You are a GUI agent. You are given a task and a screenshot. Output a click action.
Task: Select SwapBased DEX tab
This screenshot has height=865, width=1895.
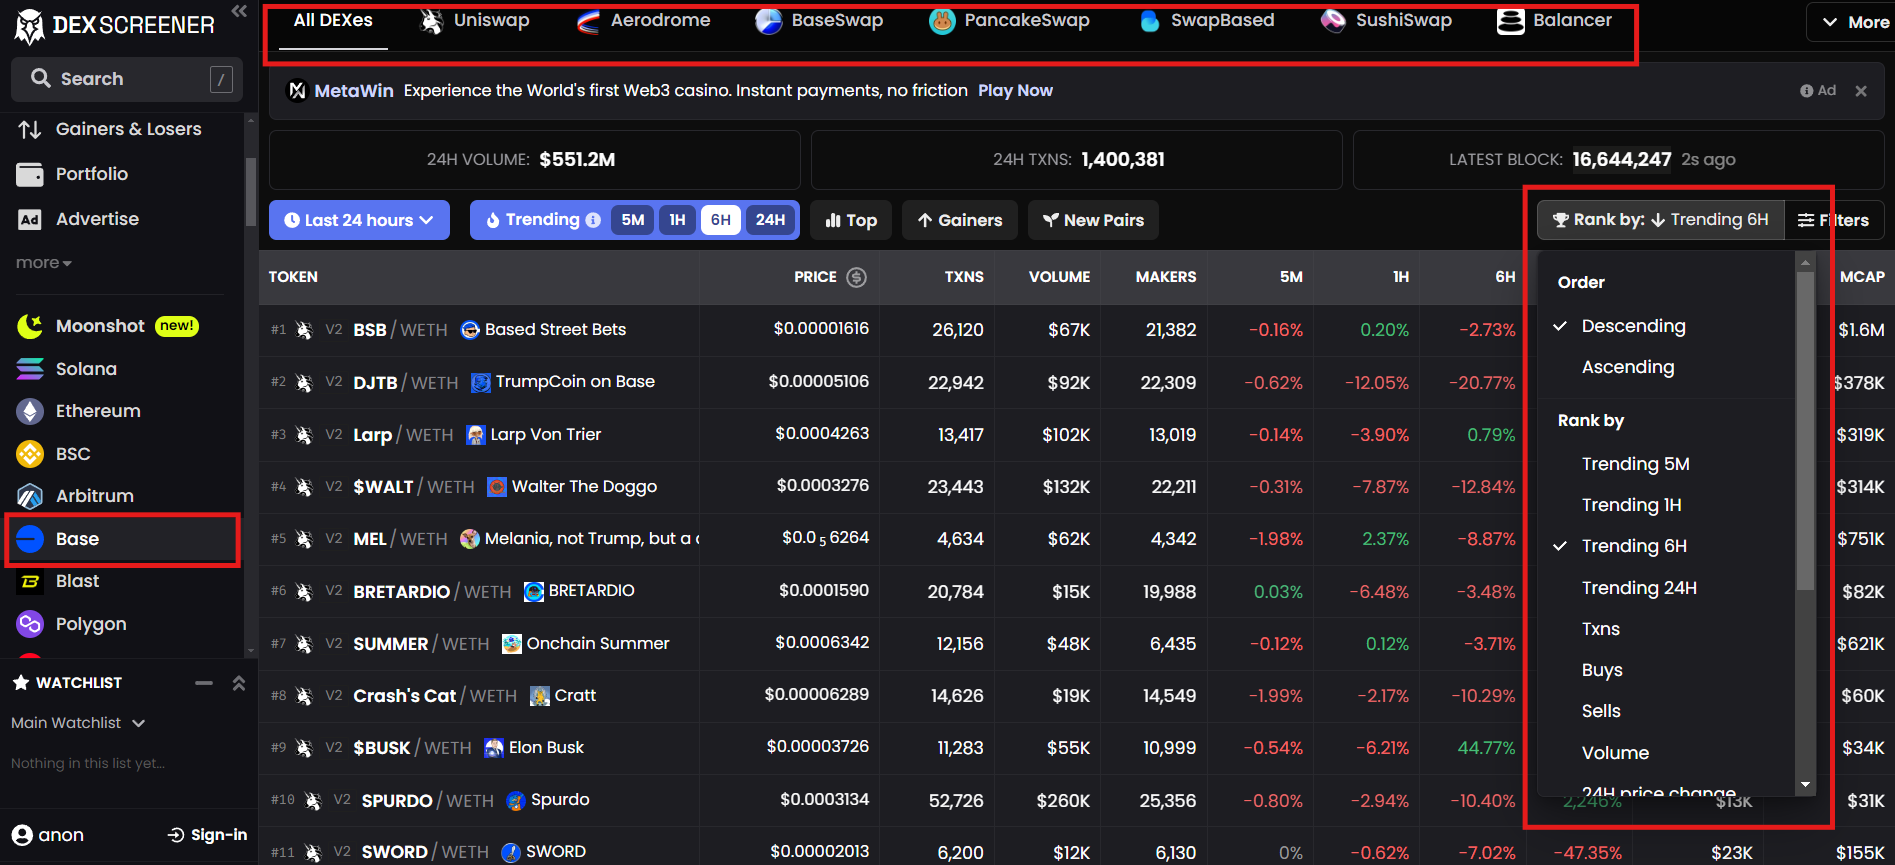[1208, 21]
